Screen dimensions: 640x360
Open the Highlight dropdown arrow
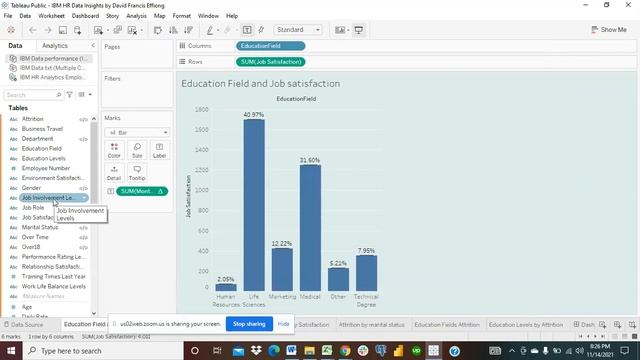(x=218, y=30)
